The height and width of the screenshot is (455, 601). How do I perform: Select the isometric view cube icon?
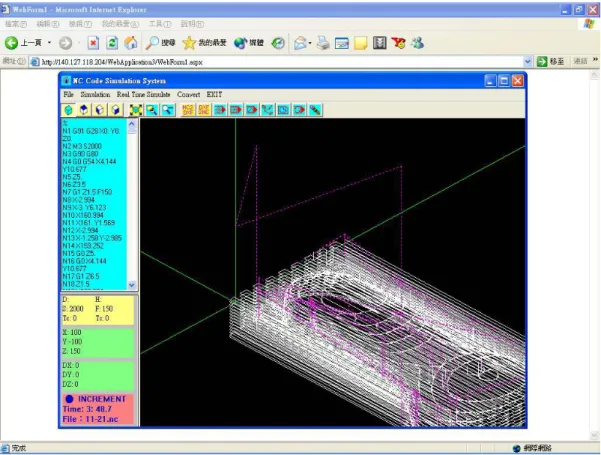click(68, 110)
